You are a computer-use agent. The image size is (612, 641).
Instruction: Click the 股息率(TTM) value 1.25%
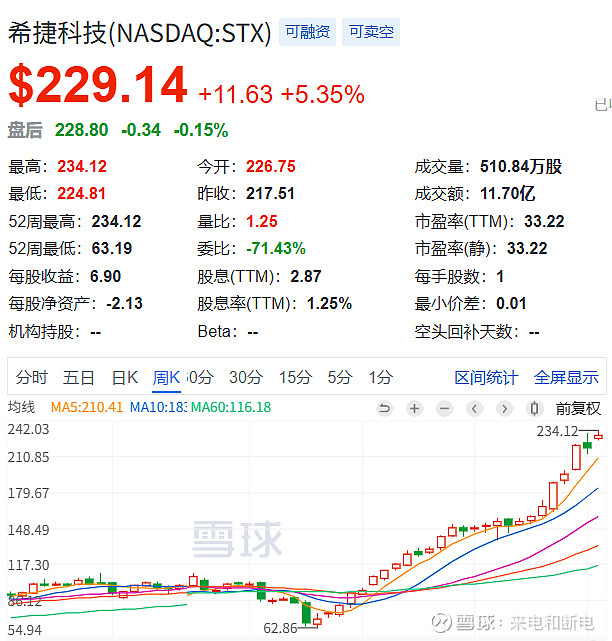pyautogui.click(x=329, y=303)
